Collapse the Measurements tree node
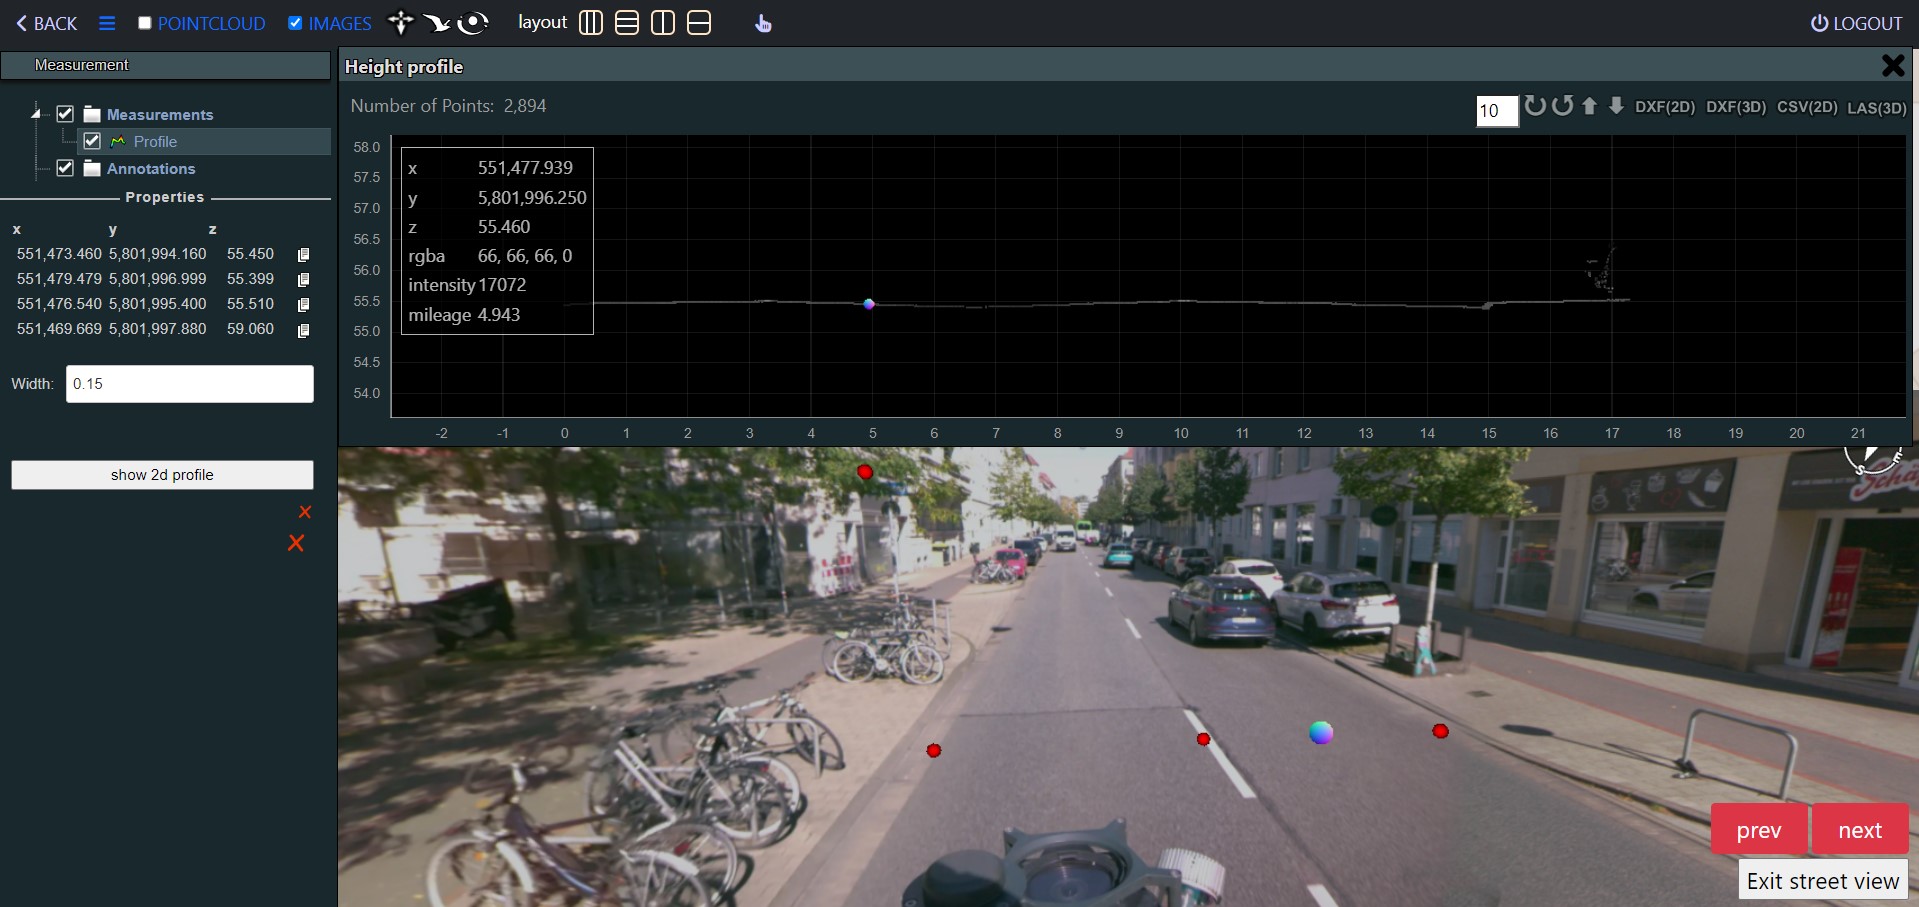The image size is (1919, 907). [37, 114]
